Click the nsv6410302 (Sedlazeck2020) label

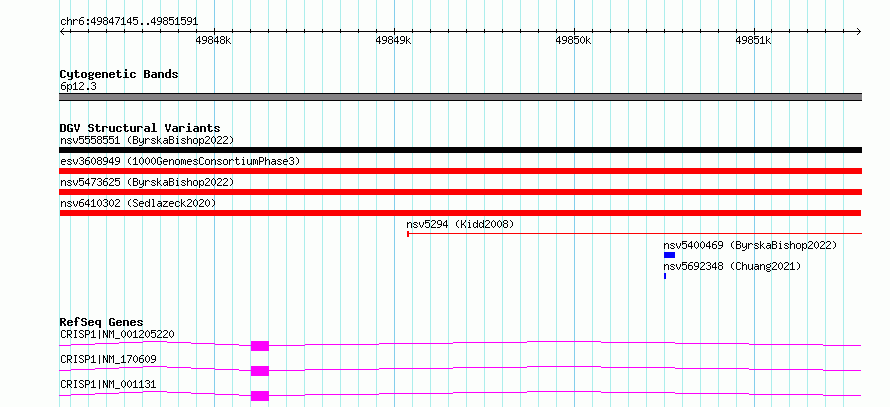click(x=138, y=203)
